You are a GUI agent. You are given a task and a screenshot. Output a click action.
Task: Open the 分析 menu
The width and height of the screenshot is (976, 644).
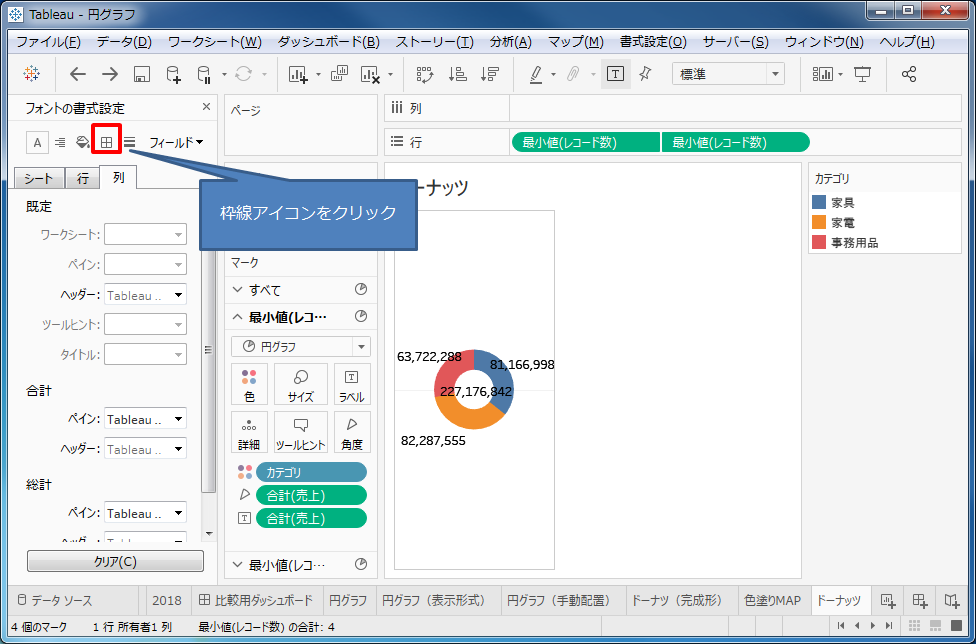[x=510, y=41]
